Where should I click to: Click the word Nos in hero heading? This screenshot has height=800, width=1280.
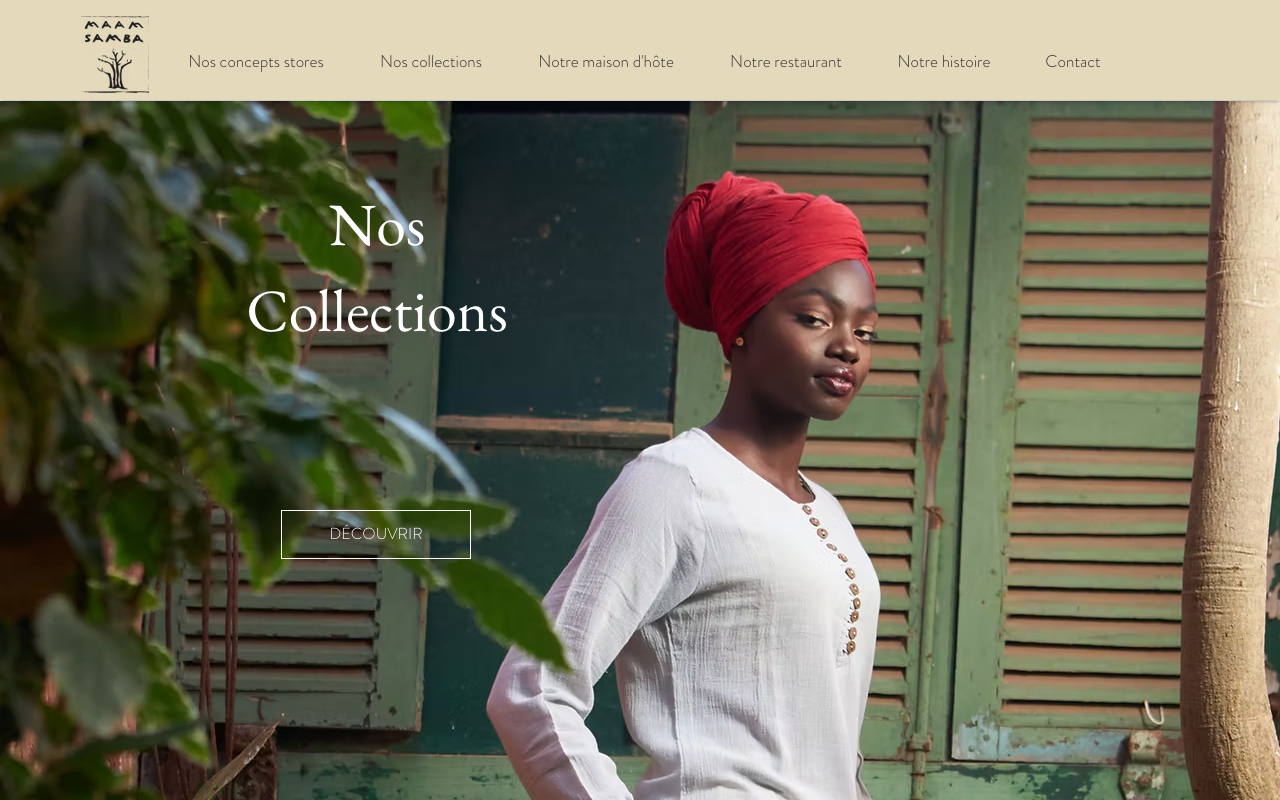[x=377, y=226]
